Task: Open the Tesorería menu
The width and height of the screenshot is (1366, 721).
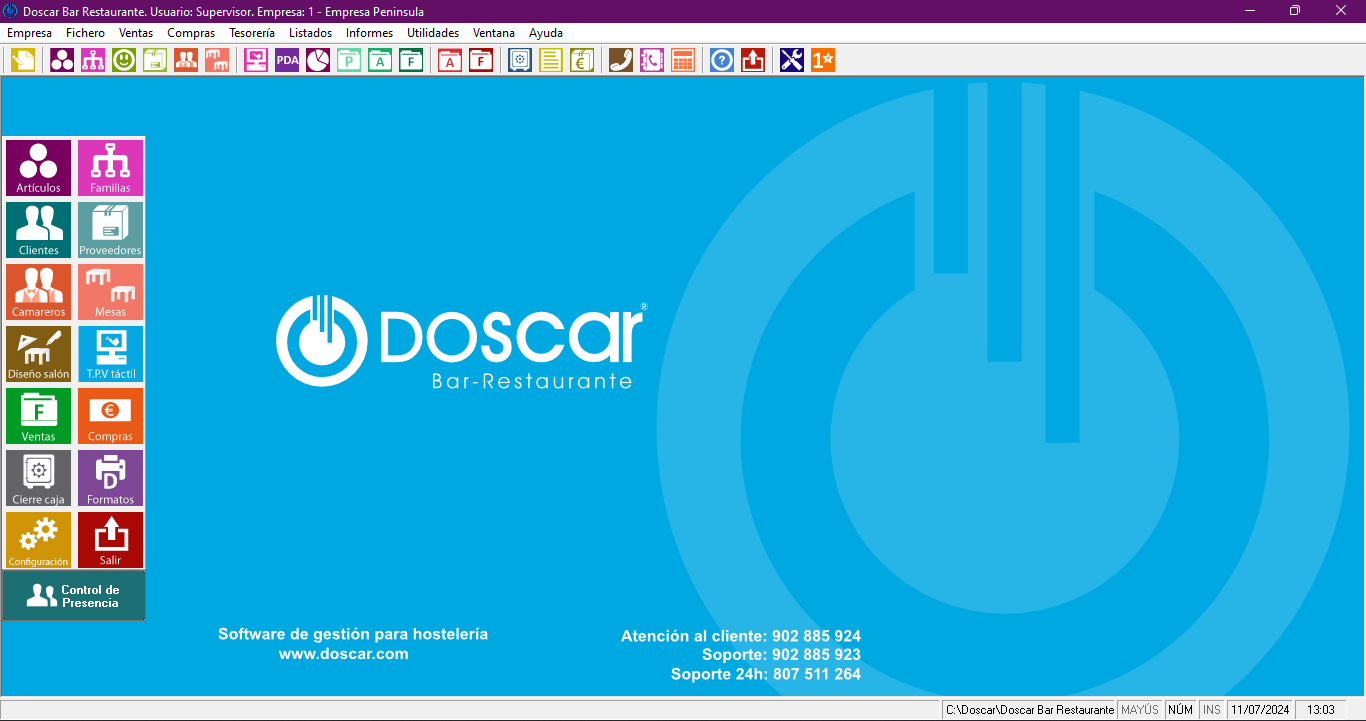Action: (x=251, y=33)
